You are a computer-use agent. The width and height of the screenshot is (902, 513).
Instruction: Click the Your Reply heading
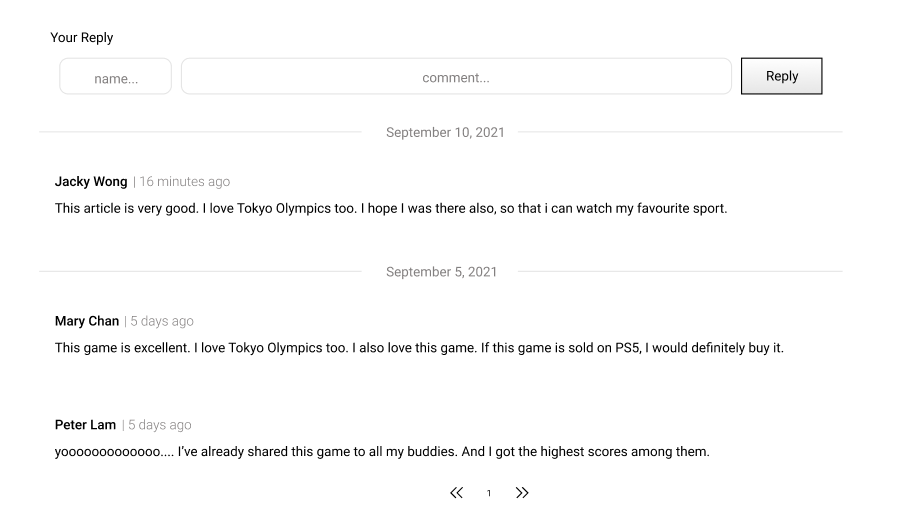tap(82, 38)
